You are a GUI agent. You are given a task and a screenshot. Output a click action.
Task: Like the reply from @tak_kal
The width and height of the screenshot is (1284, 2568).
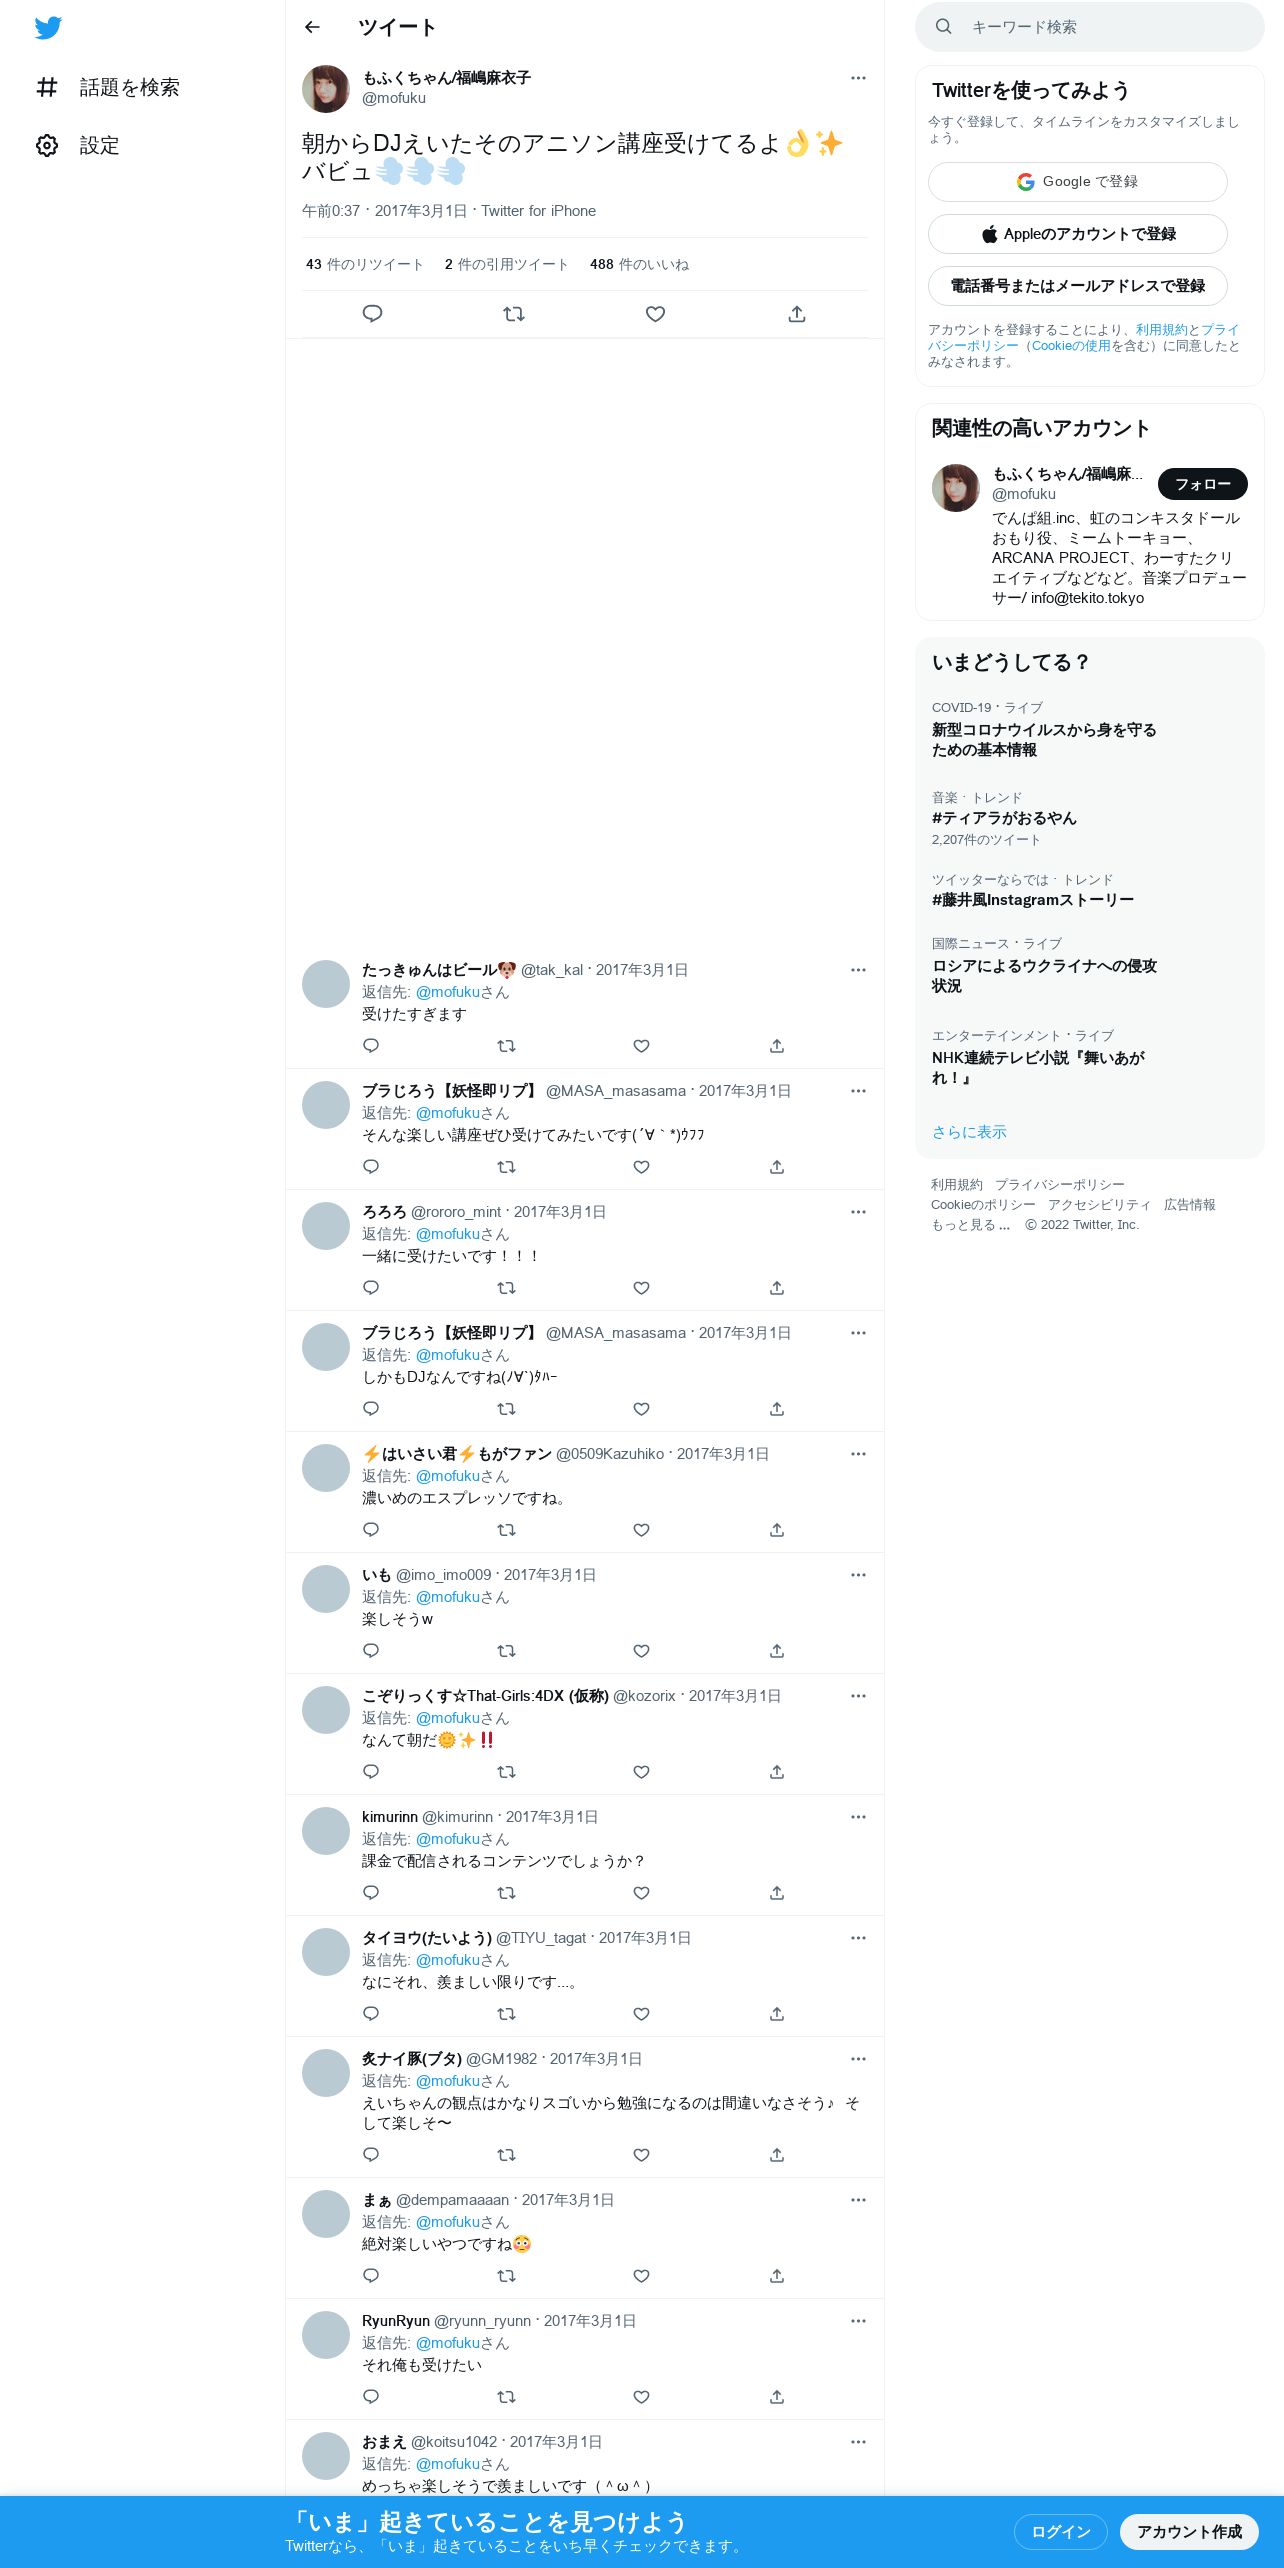point(642,1046)
